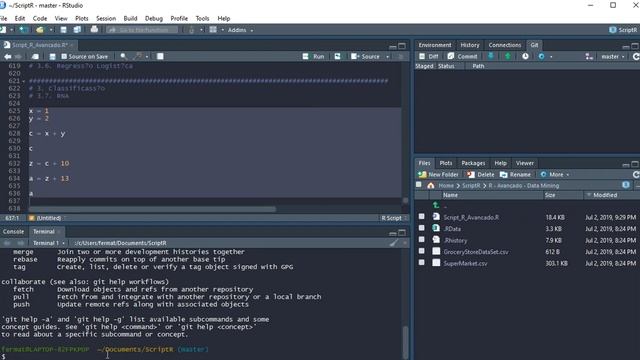The width and height of the screenshot is (640, 360).
Task: Open the (Untitled) section navigator dropdown
Action: click(48, 218)
